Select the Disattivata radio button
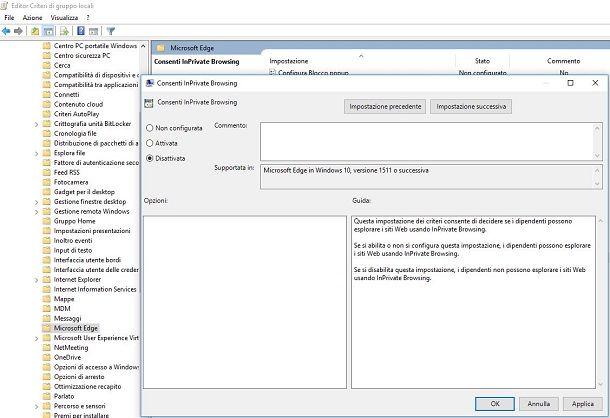This screenshot has height=418, width=610. click(x=150, y=158)
